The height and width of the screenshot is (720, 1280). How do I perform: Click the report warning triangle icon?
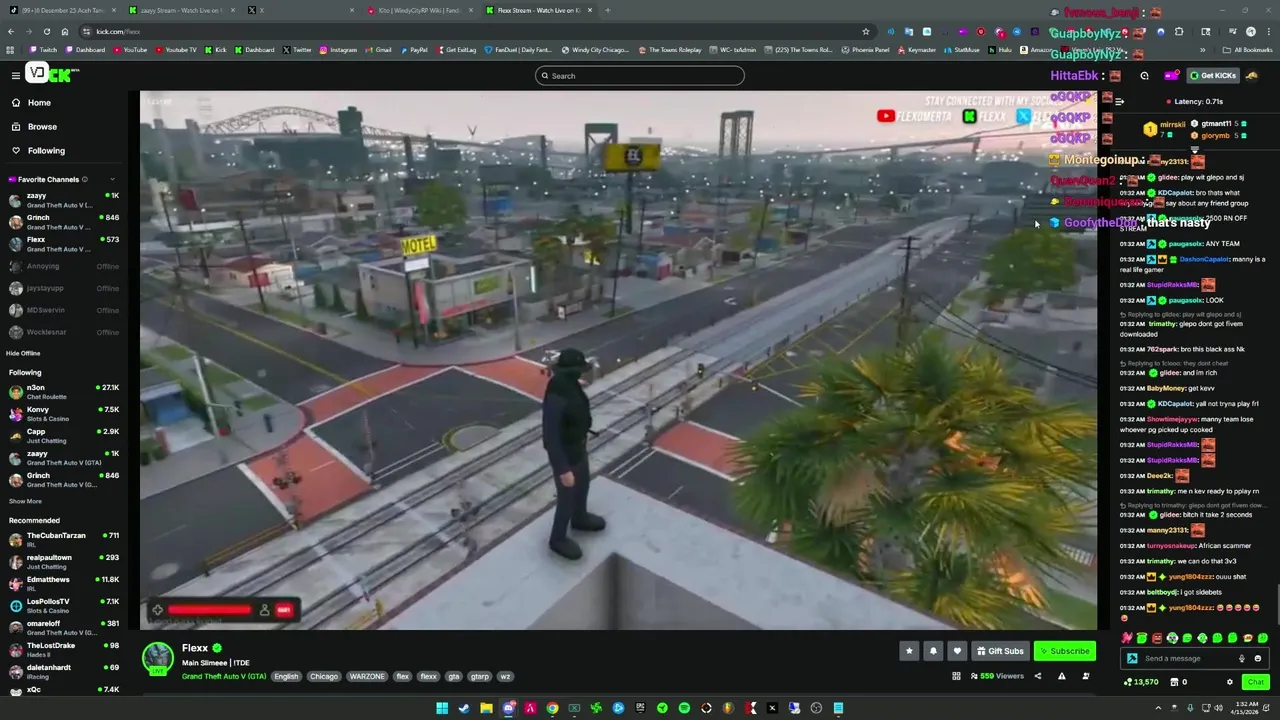tap(1061, 676)
